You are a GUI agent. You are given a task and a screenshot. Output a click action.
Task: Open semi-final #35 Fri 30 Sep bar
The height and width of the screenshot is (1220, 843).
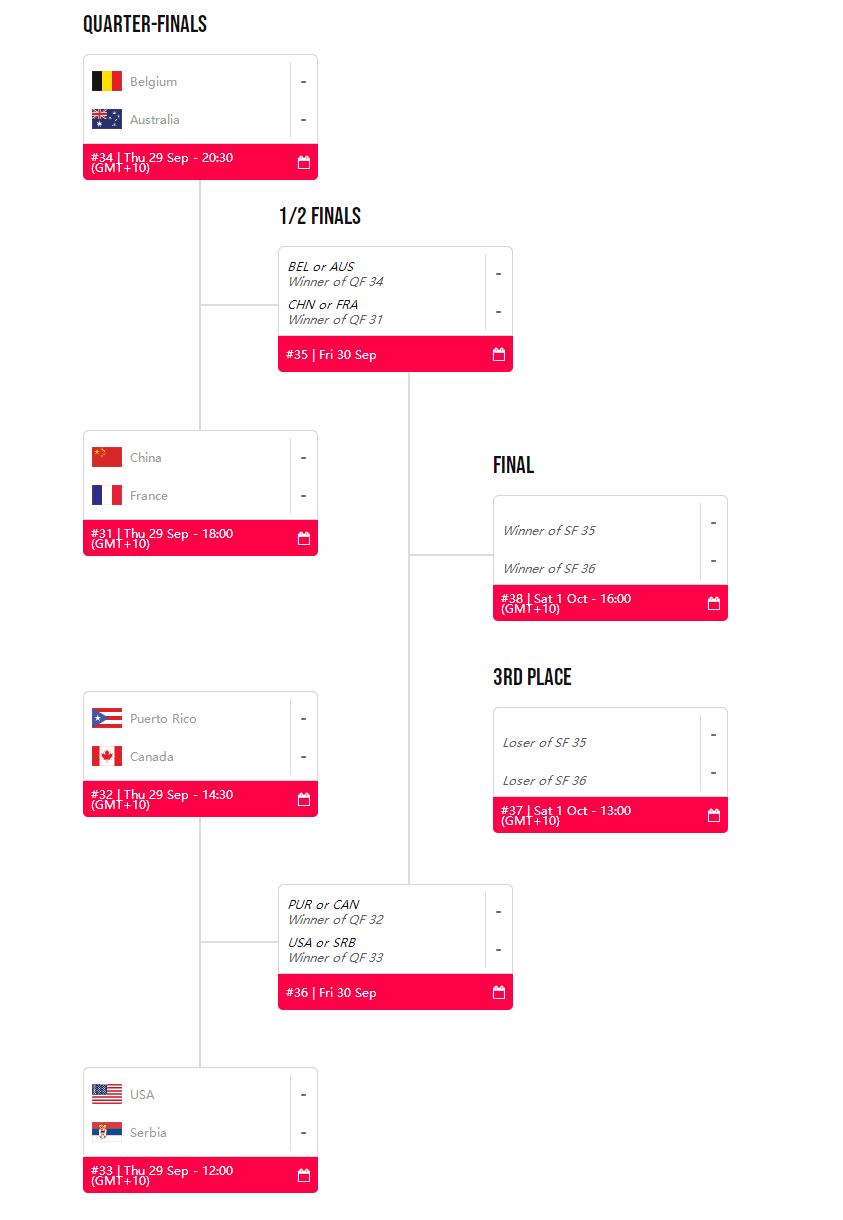tap(380, 354)
